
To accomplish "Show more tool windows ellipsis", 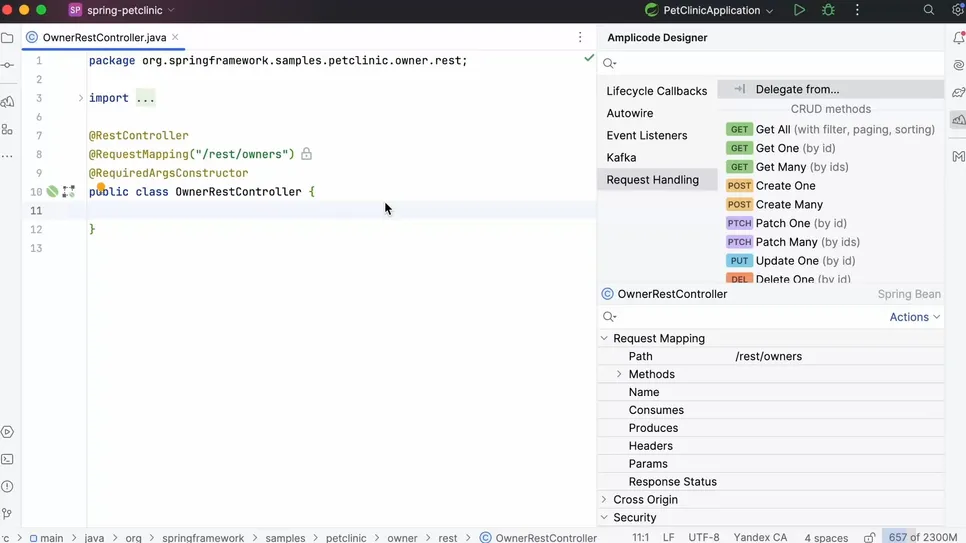I will [x=7, y=157].
